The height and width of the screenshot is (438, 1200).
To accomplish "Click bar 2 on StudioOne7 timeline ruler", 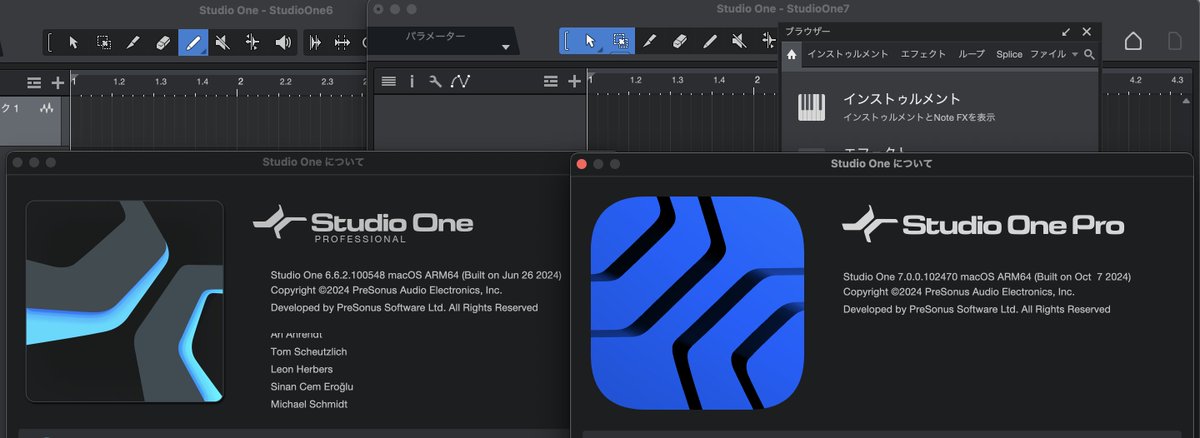I will [x=758, y=80].
